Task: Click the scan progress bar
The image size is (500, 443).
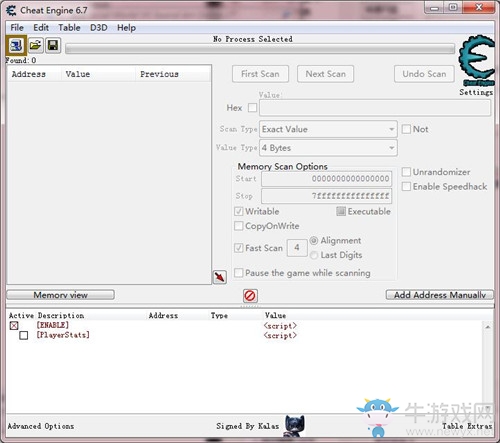Action: coord(260,49)
